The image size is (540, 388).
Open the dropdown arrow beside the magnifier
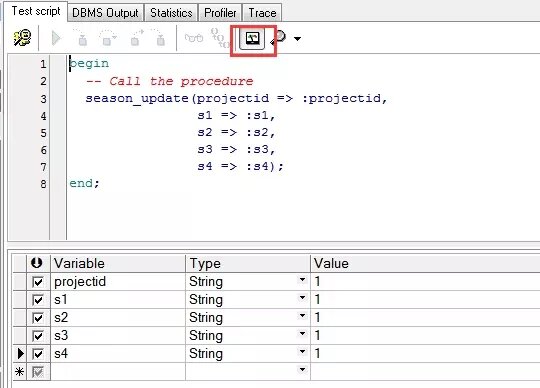(x=298, y=39)
